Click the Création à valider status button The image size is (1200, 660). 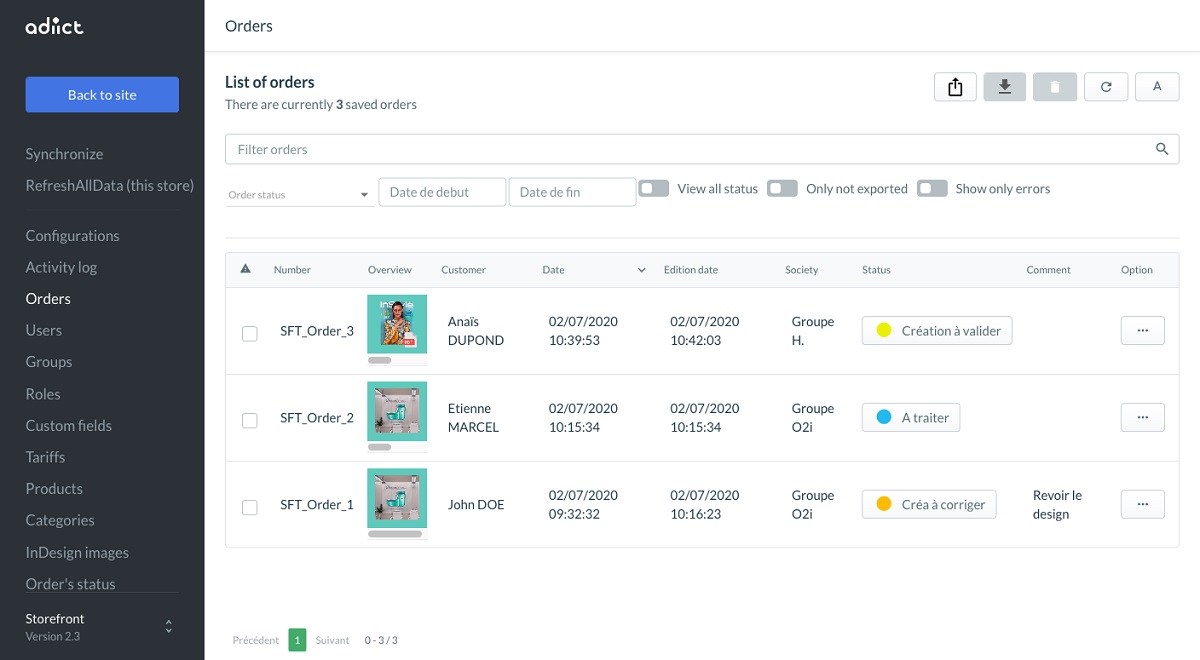[x=937, y=331]
